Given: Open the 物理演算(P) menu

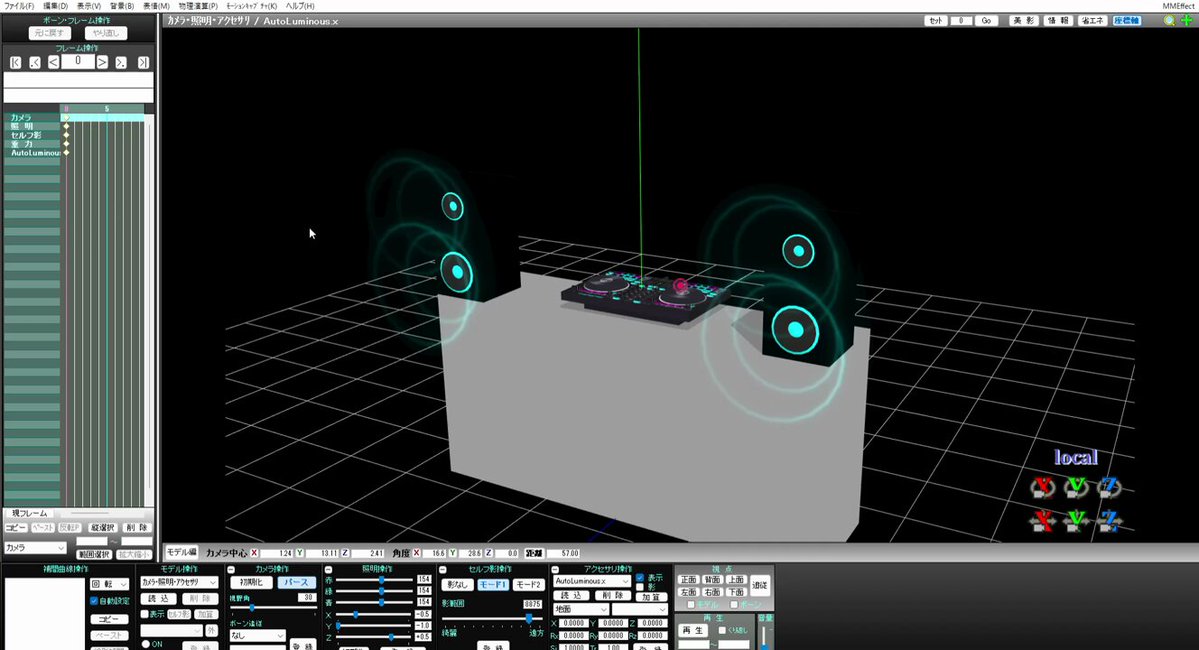Looking at the screenshot, I should click(198, 5).
